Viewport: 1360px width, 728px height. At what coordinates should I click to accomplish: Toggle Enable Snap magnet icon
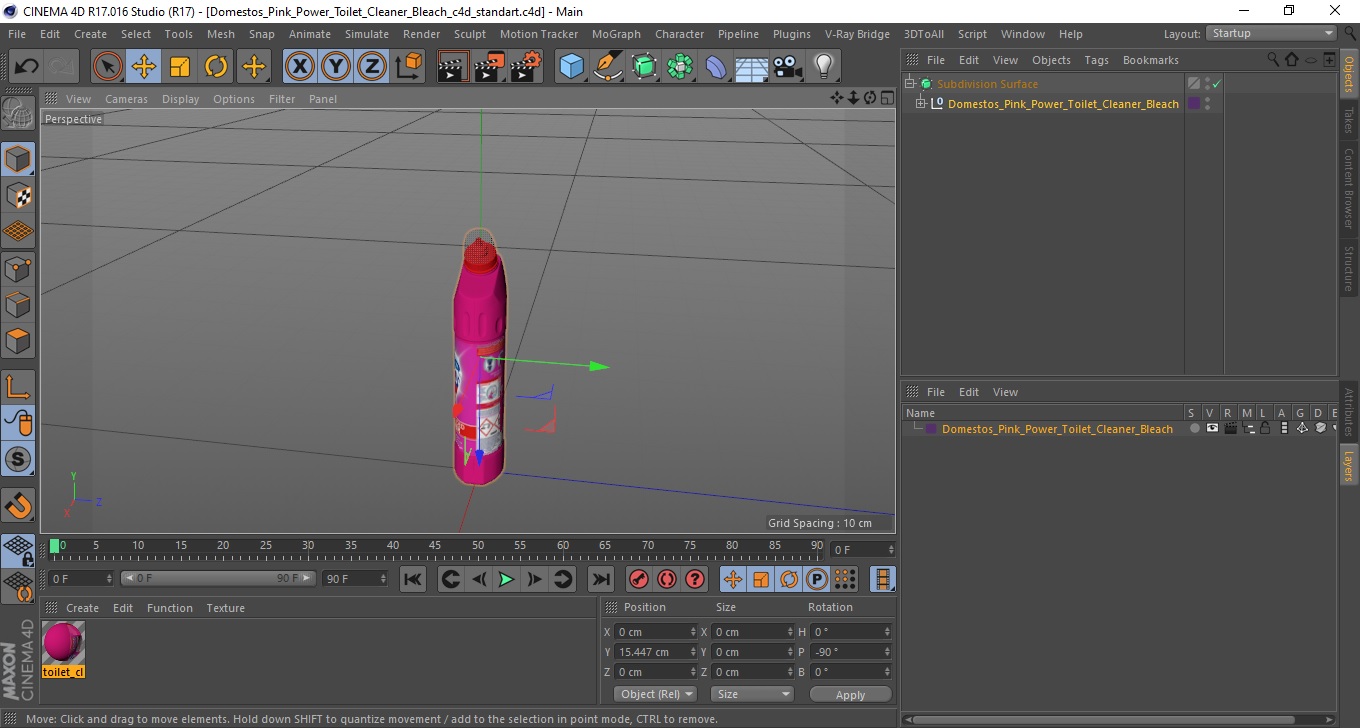(x=18, y=505)
